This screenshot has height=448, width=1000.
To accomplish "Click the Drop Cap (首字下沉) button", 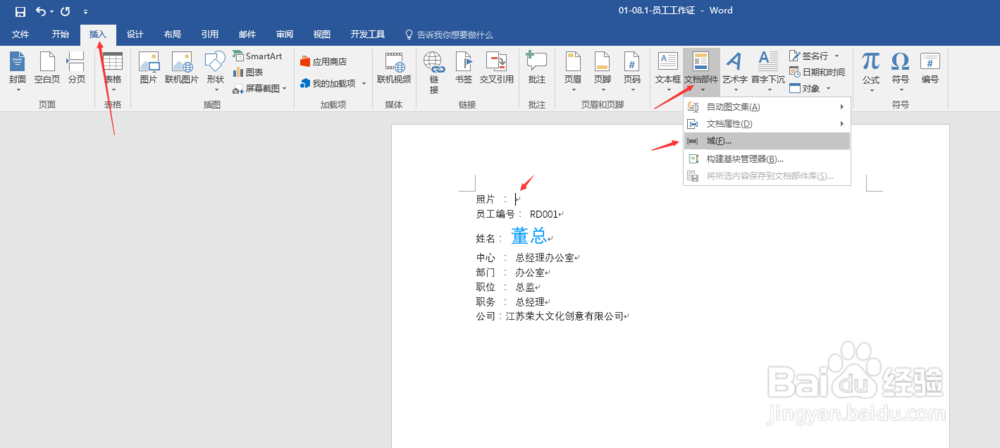I will coord(768,71).
